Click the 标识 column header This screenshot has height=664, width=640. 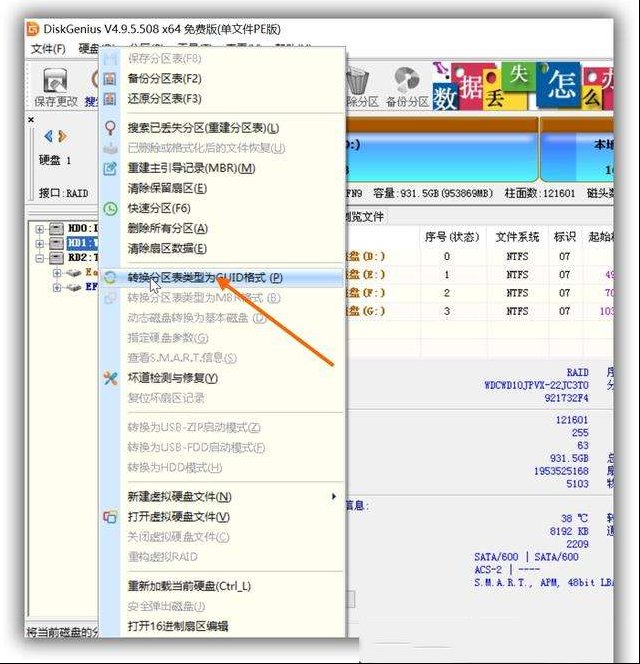point(565,237)
